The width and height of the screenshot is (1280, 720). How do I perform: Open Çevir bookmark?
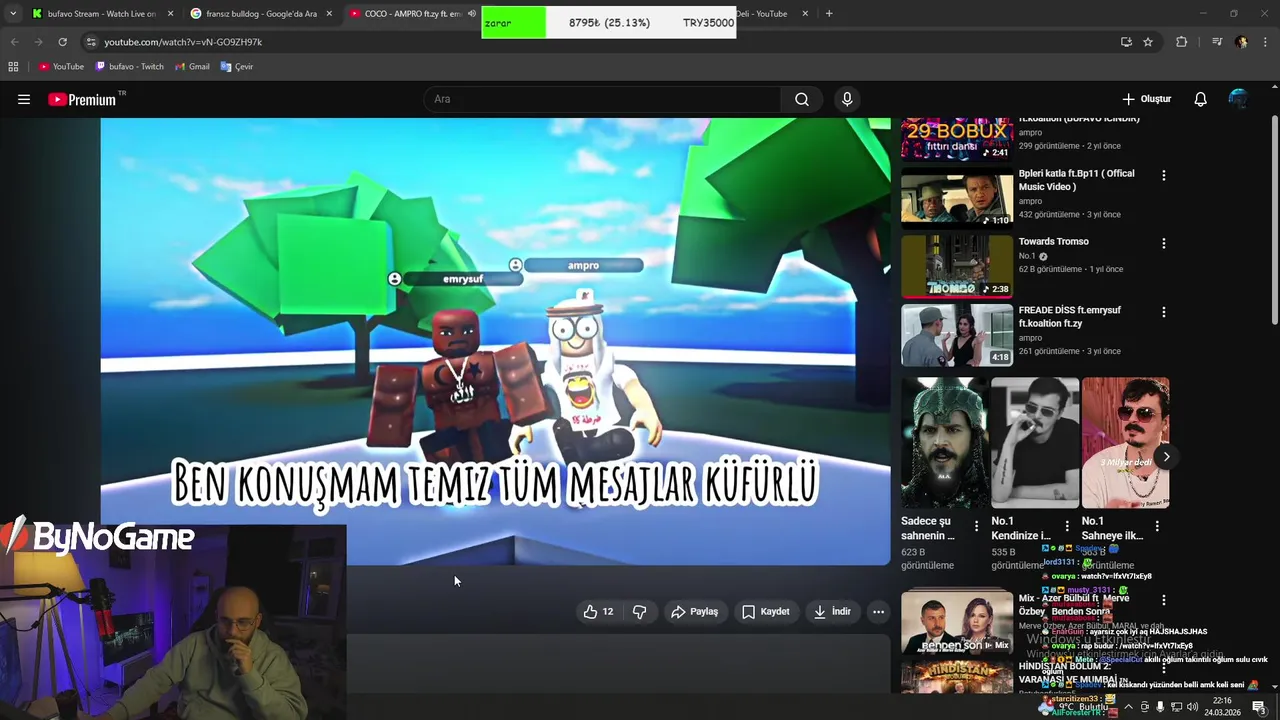pyautogui.click(x=237, y=66)
